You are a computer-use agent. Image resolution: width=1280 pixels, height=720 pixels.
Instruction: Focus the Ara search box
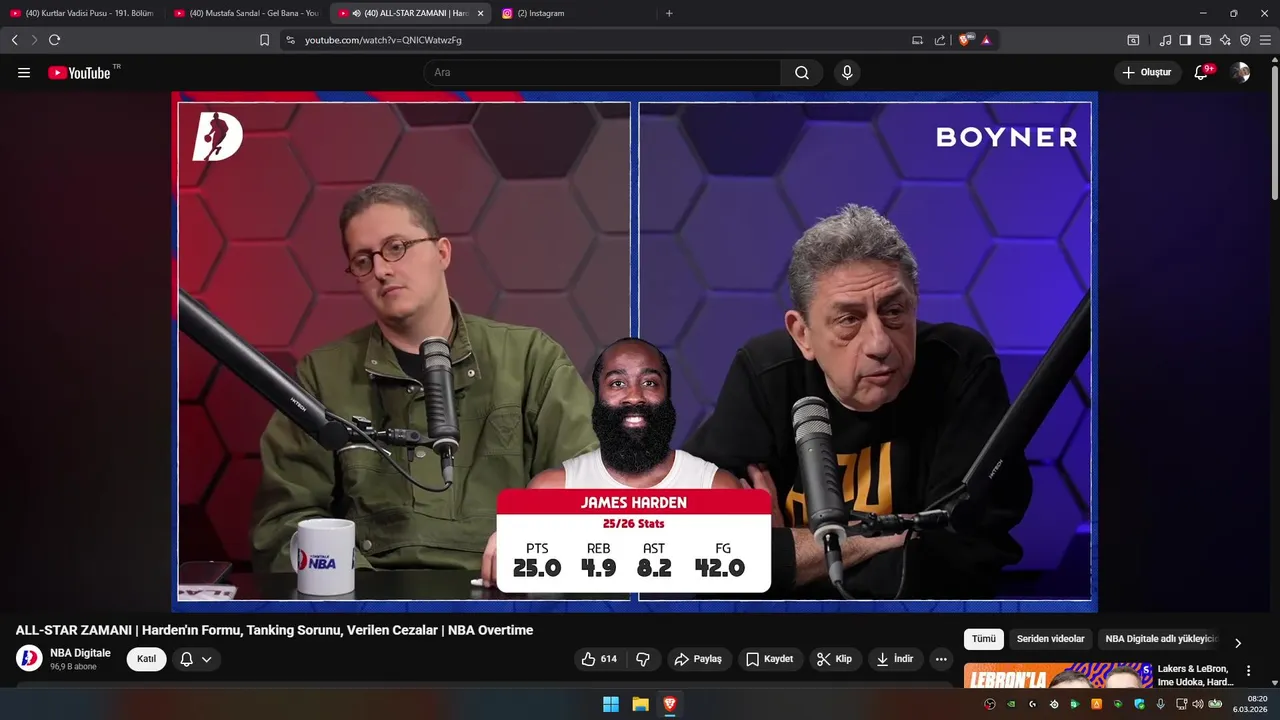602,72
